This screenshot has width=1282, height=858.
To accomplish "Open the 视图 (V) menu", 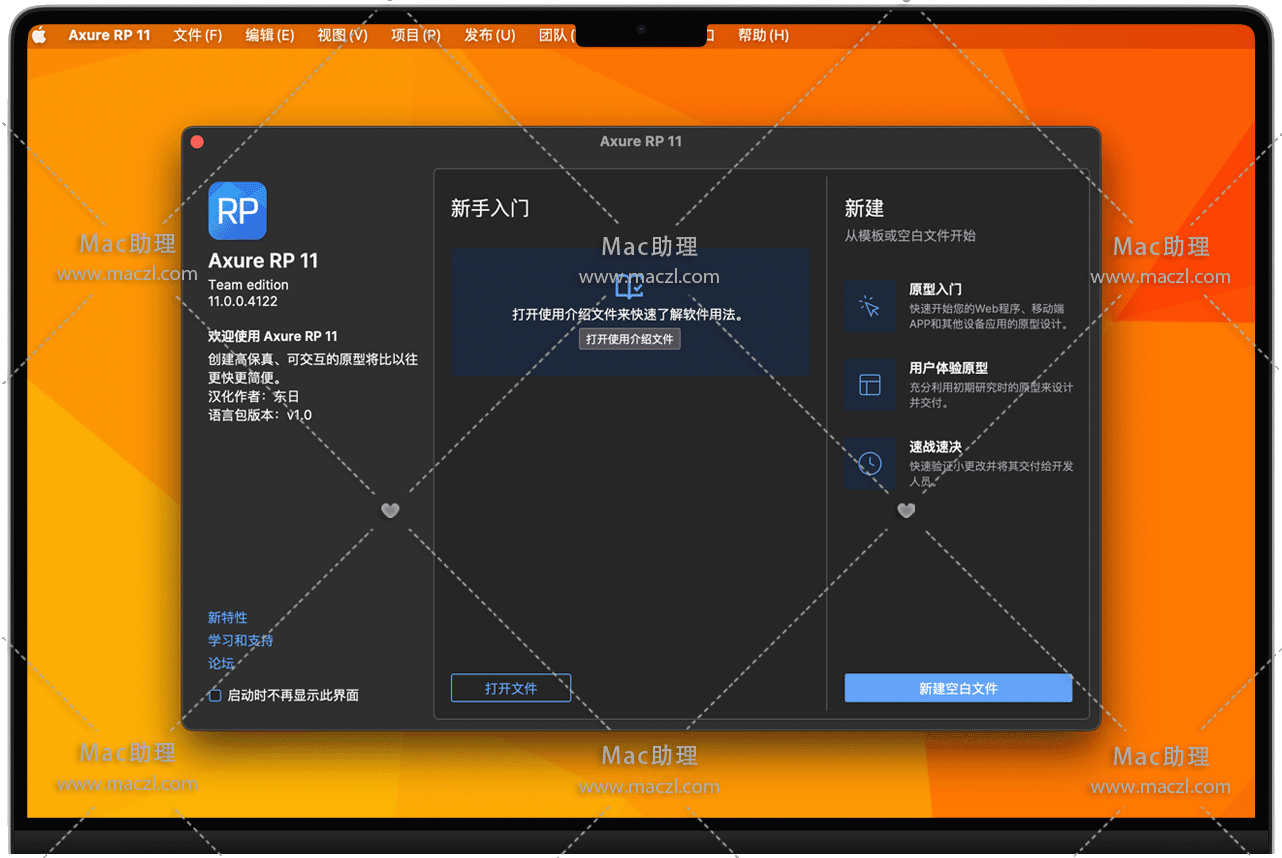I will pos(342,35).
